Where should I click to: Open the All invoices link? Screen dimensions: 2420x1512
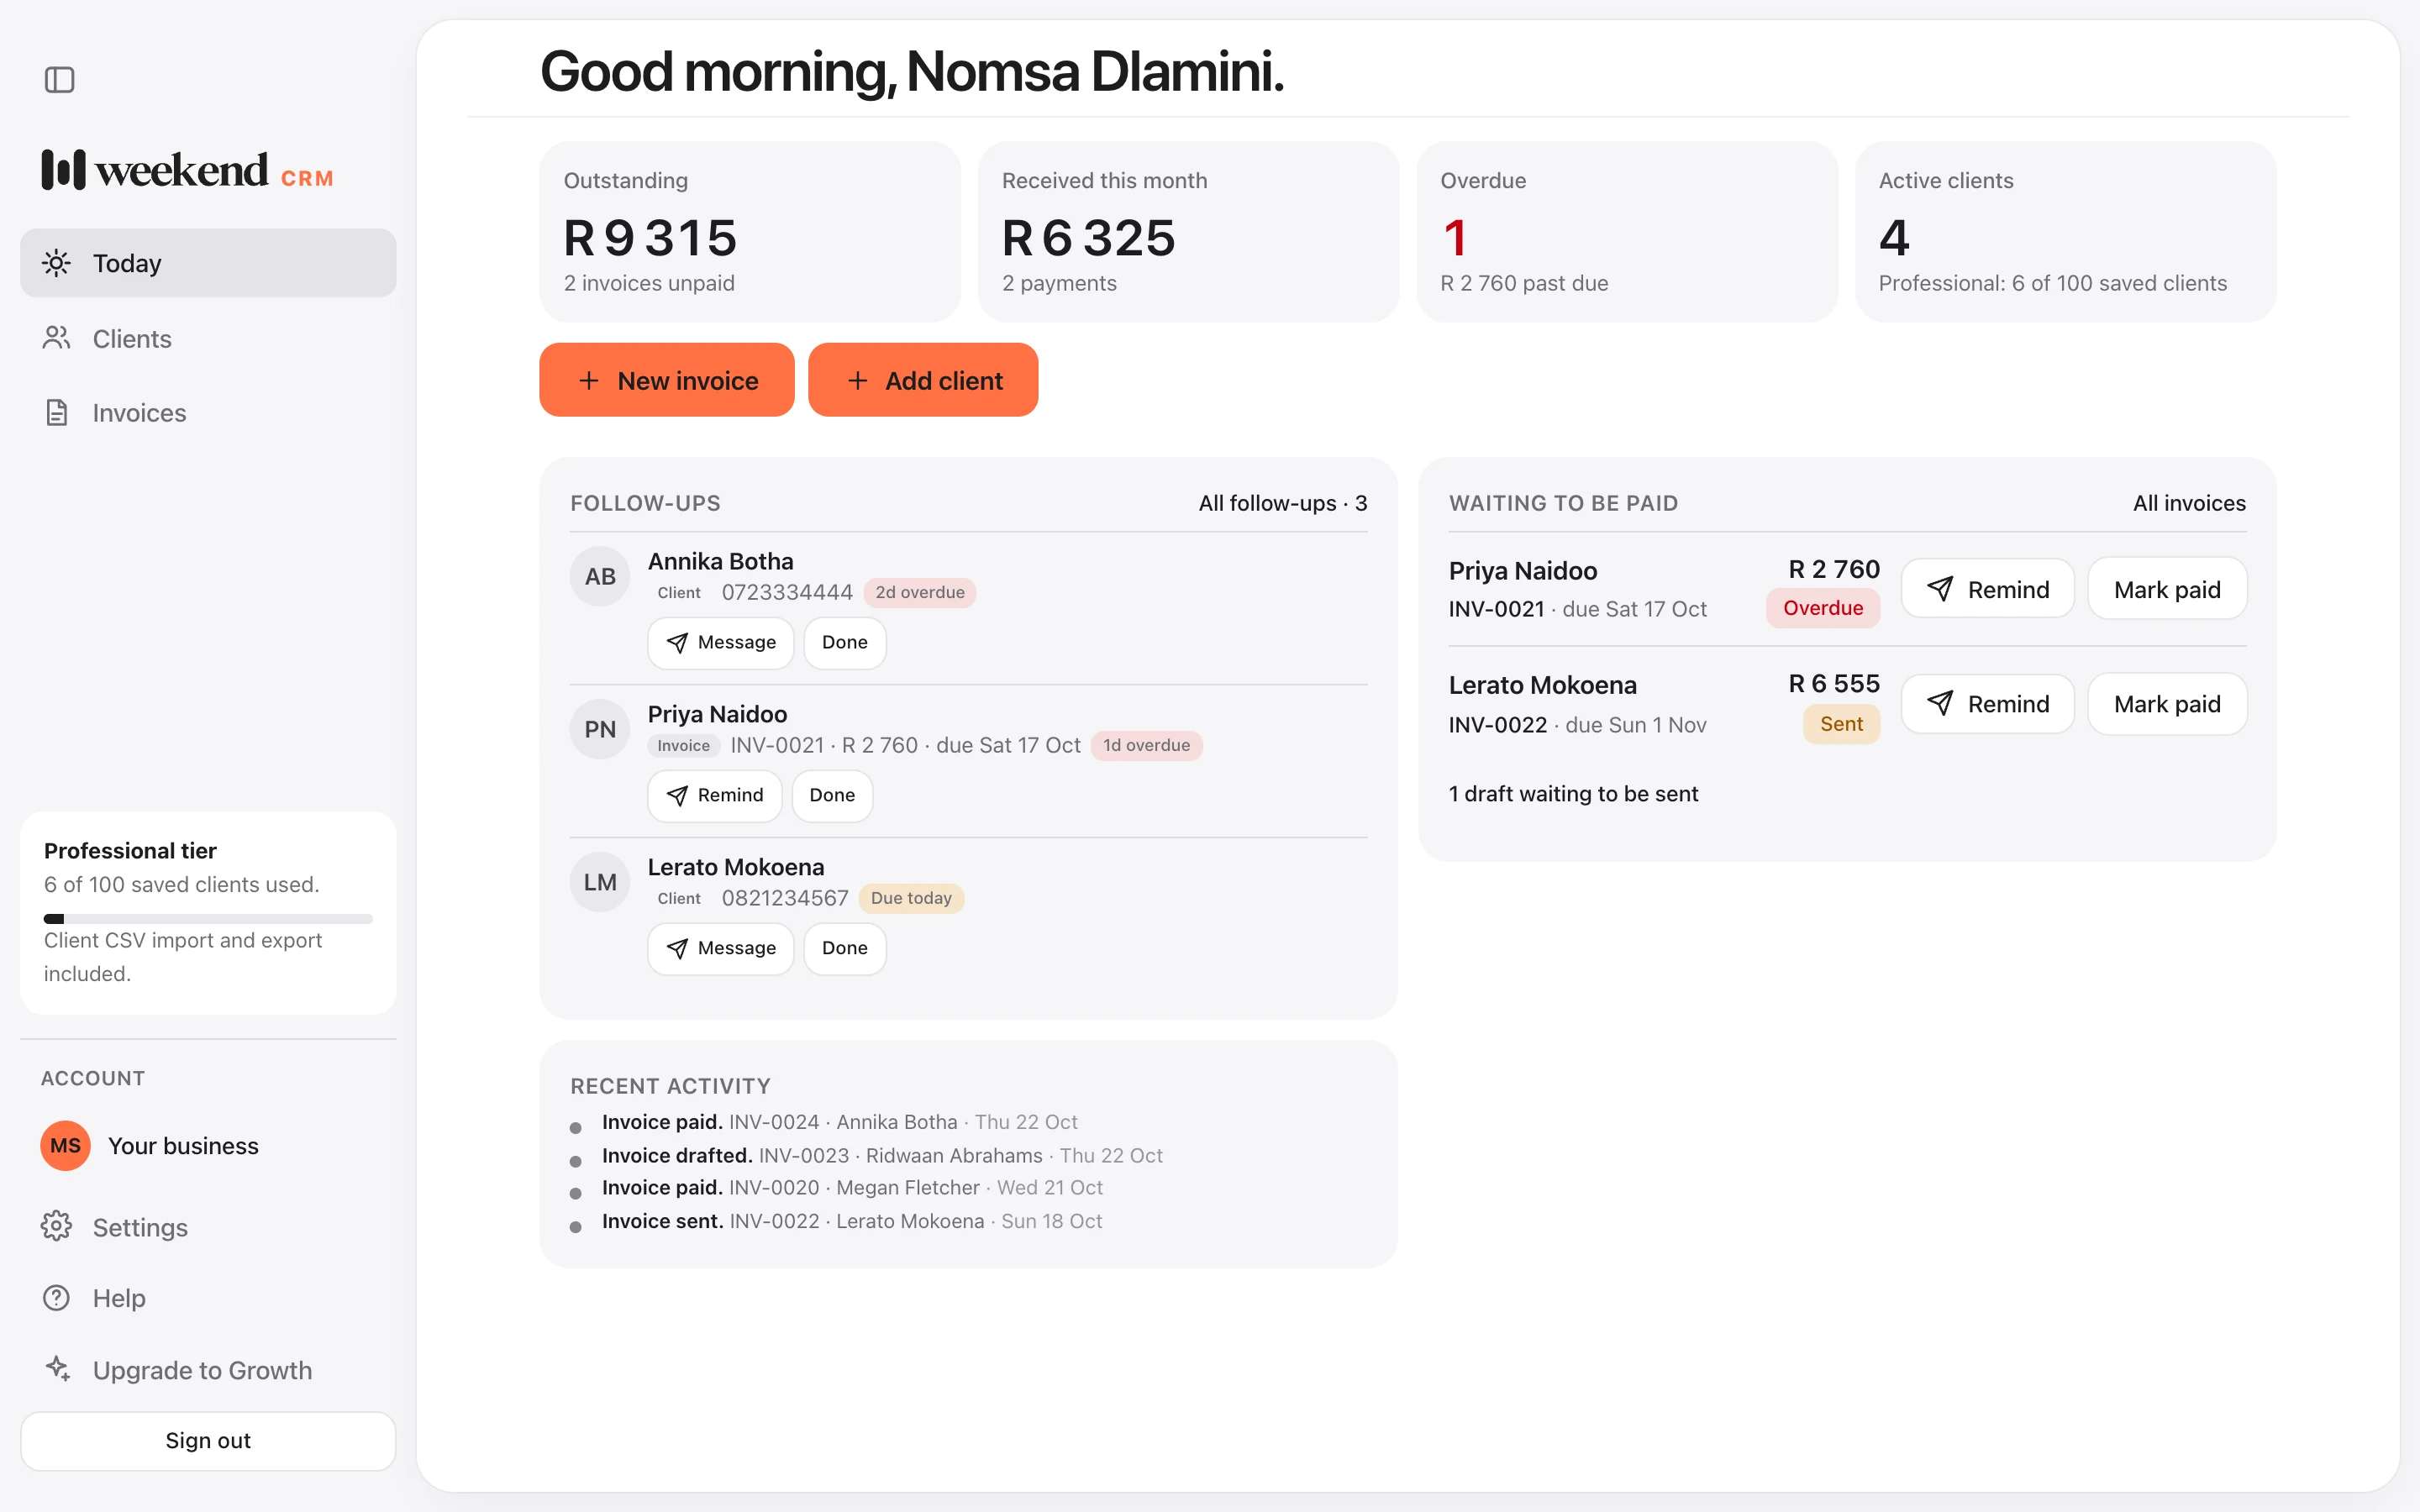click(x=2189, y=503)
